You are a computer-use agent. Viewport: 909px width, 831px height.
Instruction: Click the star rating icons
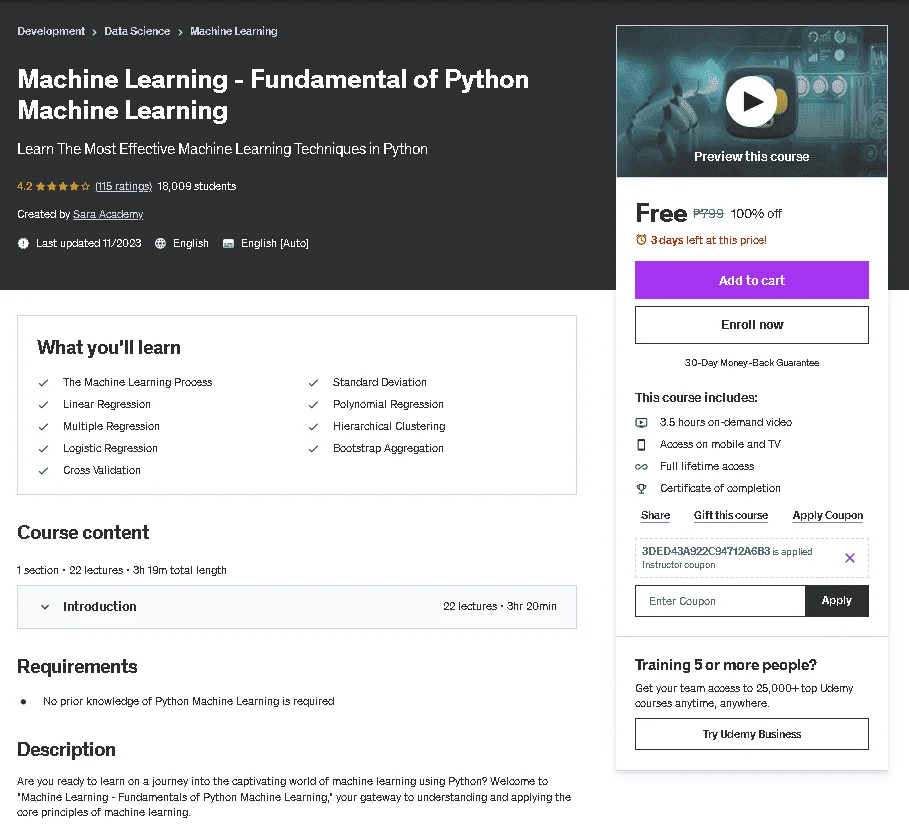63,187
